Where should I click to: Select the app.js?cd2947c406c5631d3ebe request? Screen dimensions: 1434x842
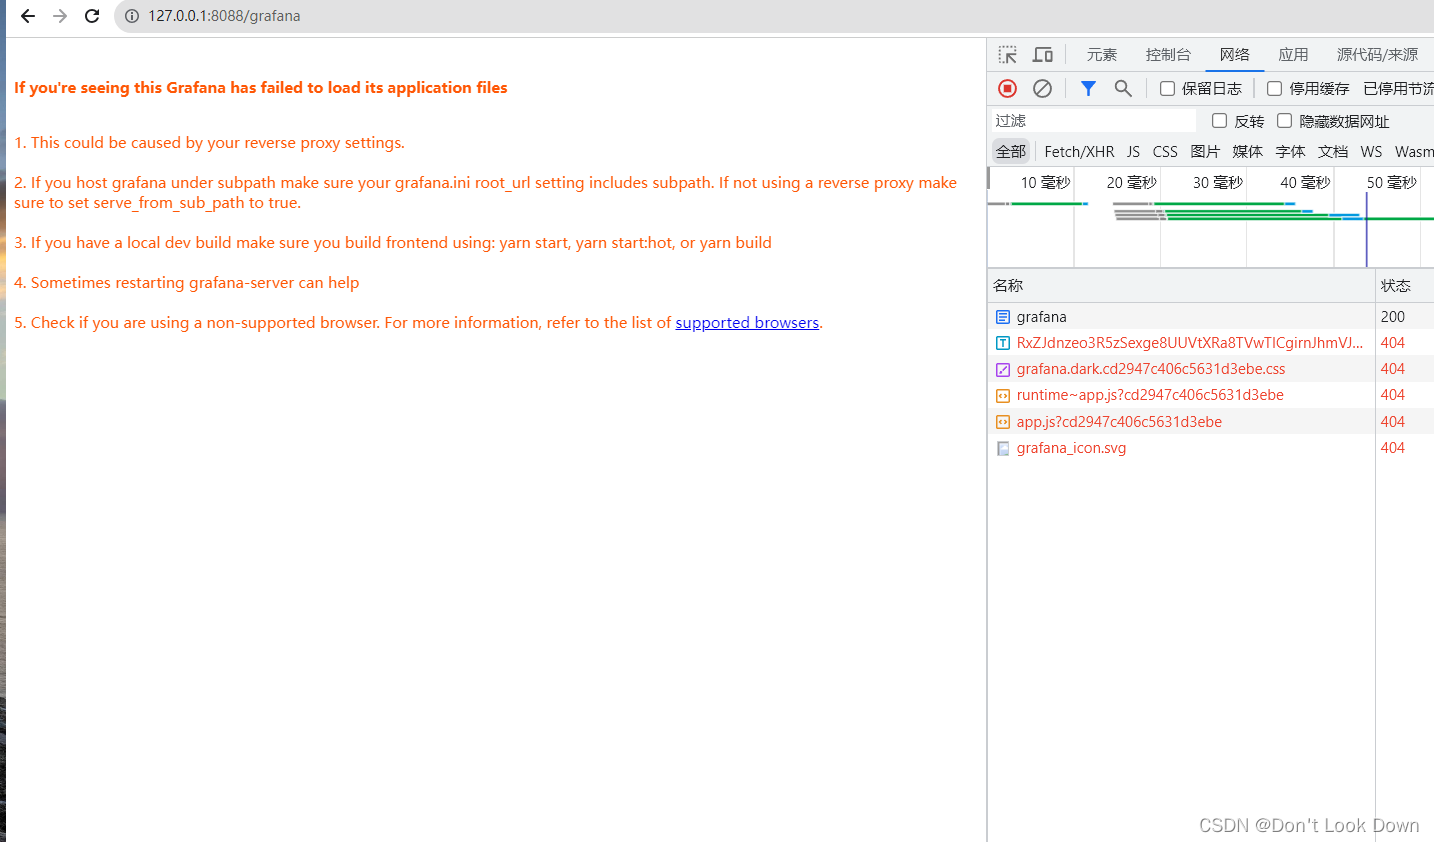point(1210,422)
